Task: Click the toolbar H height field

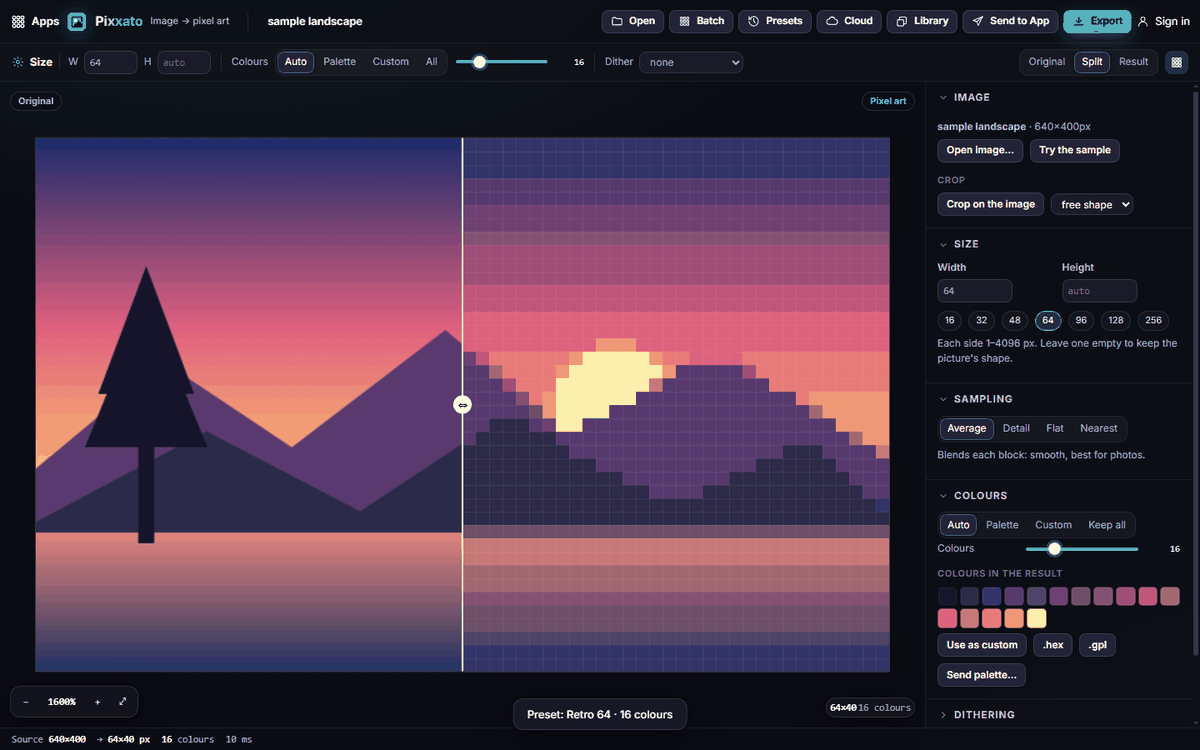Action: 184,62
